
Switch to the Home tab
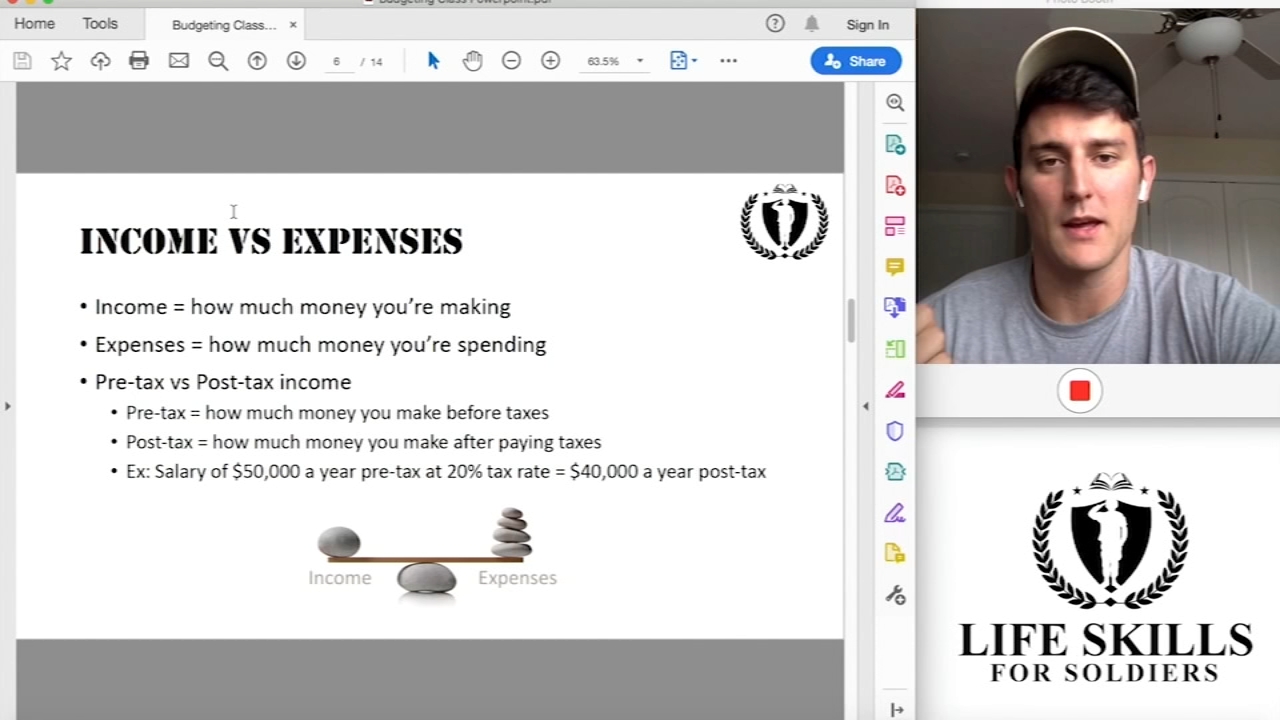(x=34, y=24)
